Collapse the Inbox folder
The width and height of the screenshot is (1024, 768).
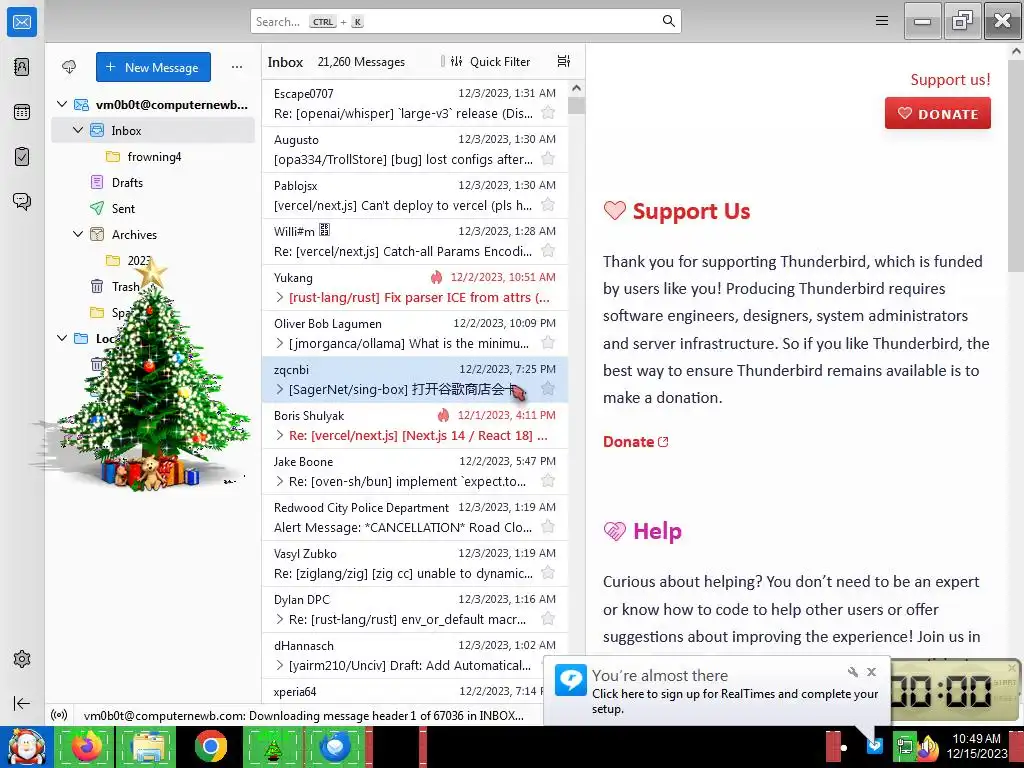coord(78,130)
